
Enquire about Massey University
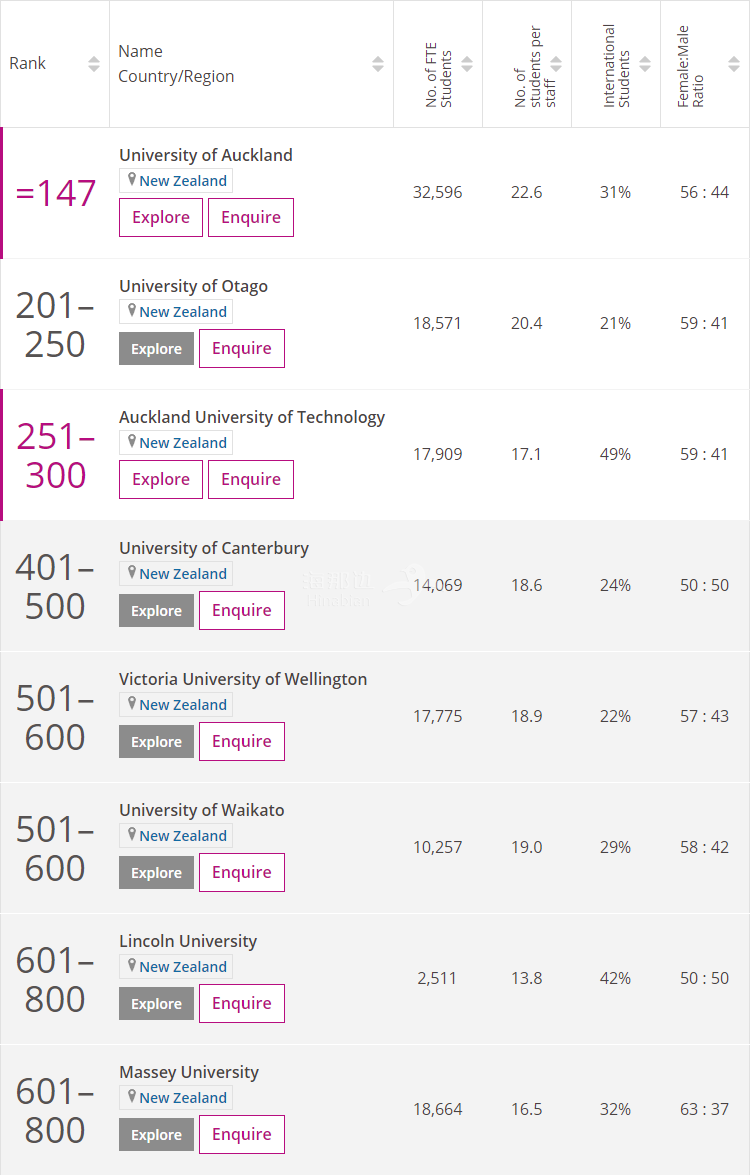click(242, 1135)
